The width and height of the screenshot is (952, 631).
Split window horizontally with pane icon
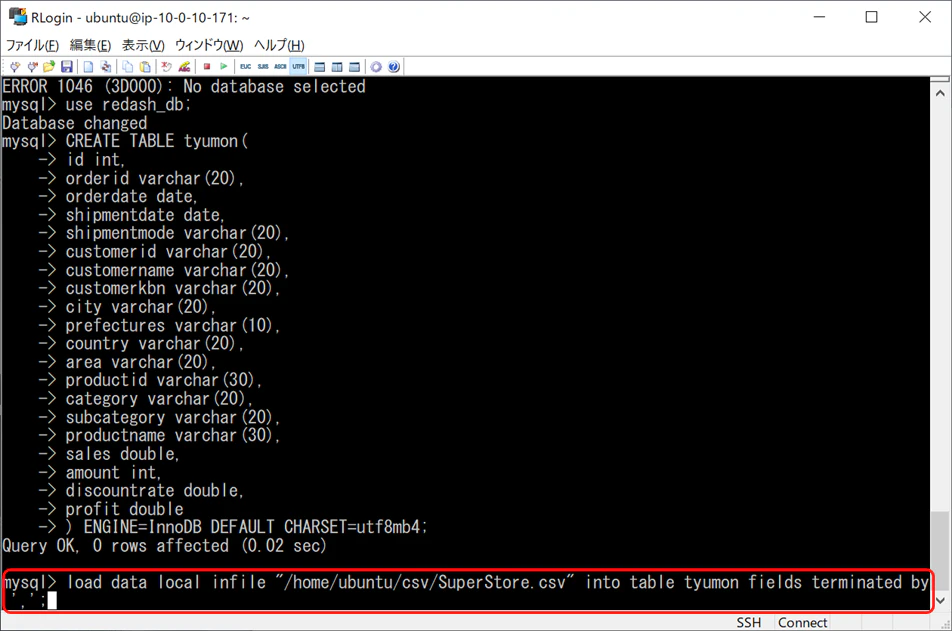point(320,67)
